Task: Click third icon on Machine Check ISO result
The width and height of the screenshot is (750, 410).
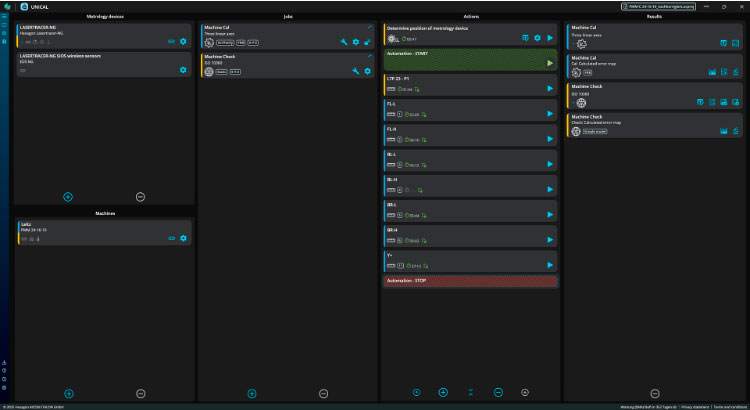Action: pos(724,102)
